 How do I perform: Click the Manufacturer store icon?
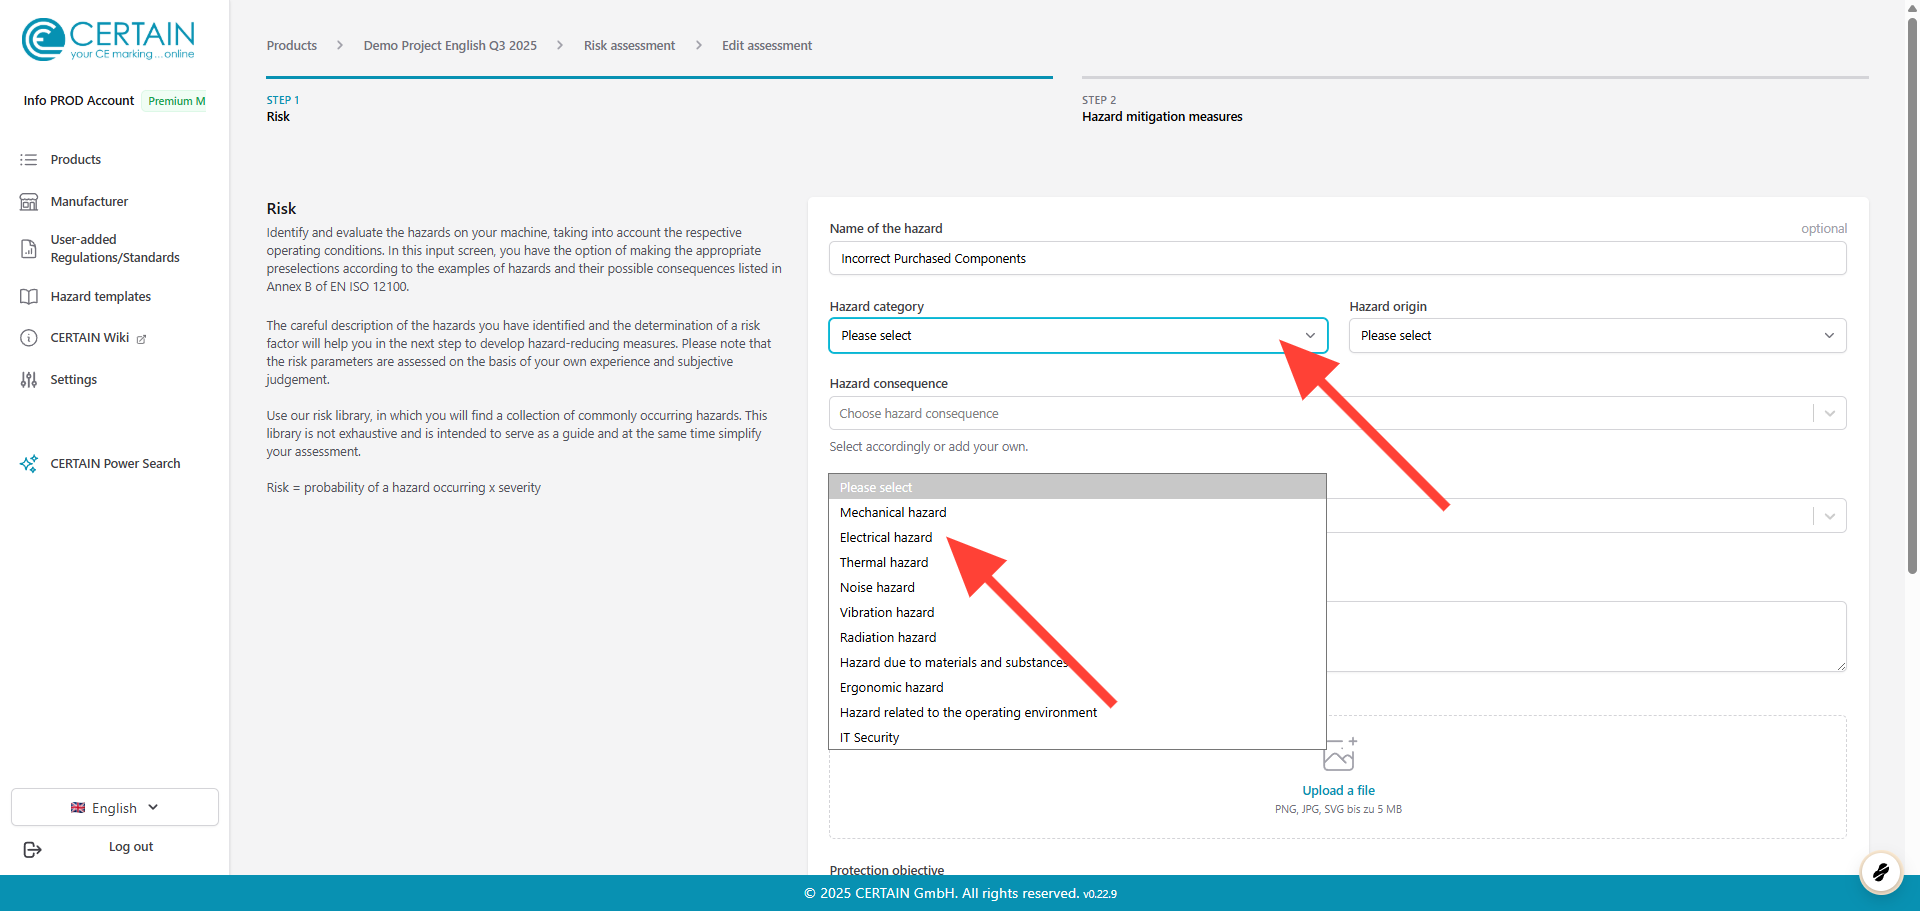pos(29,202)
